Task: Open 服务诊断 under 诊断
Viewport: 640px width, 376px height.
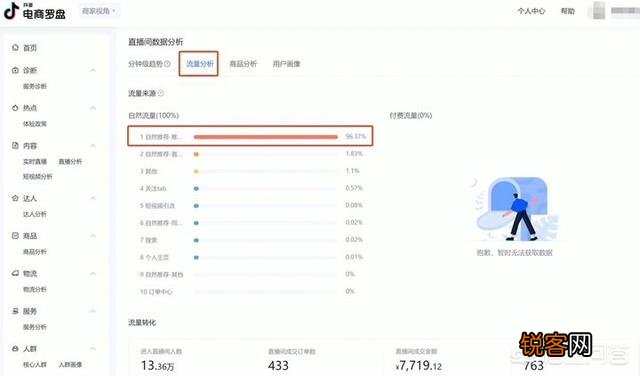Action: 35,86
